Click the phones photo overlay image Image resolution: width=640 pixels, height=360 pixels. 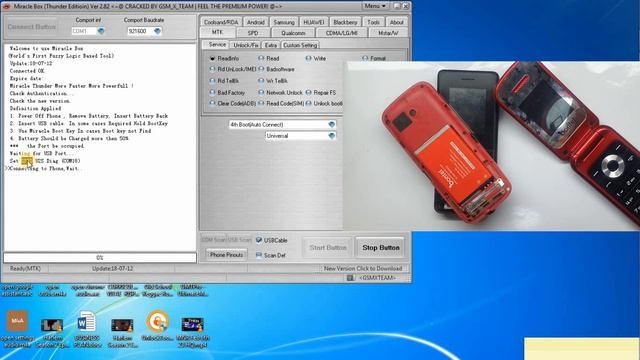(x=491, y=146)
